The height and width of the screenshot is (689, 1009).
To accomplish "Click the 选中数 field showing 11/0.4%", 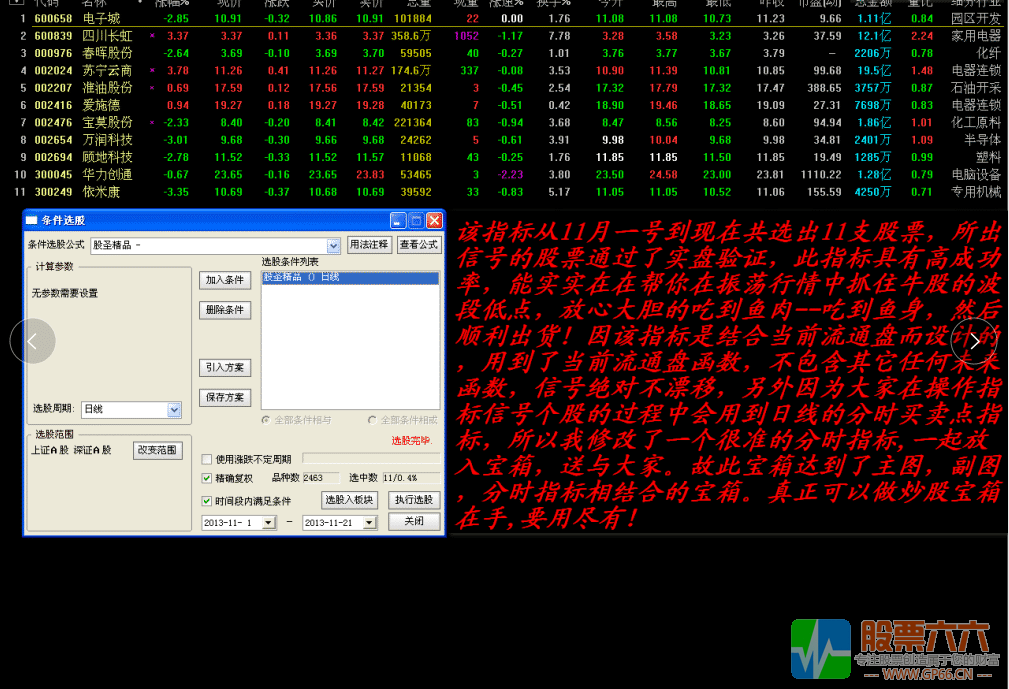I will pos(411,478).
